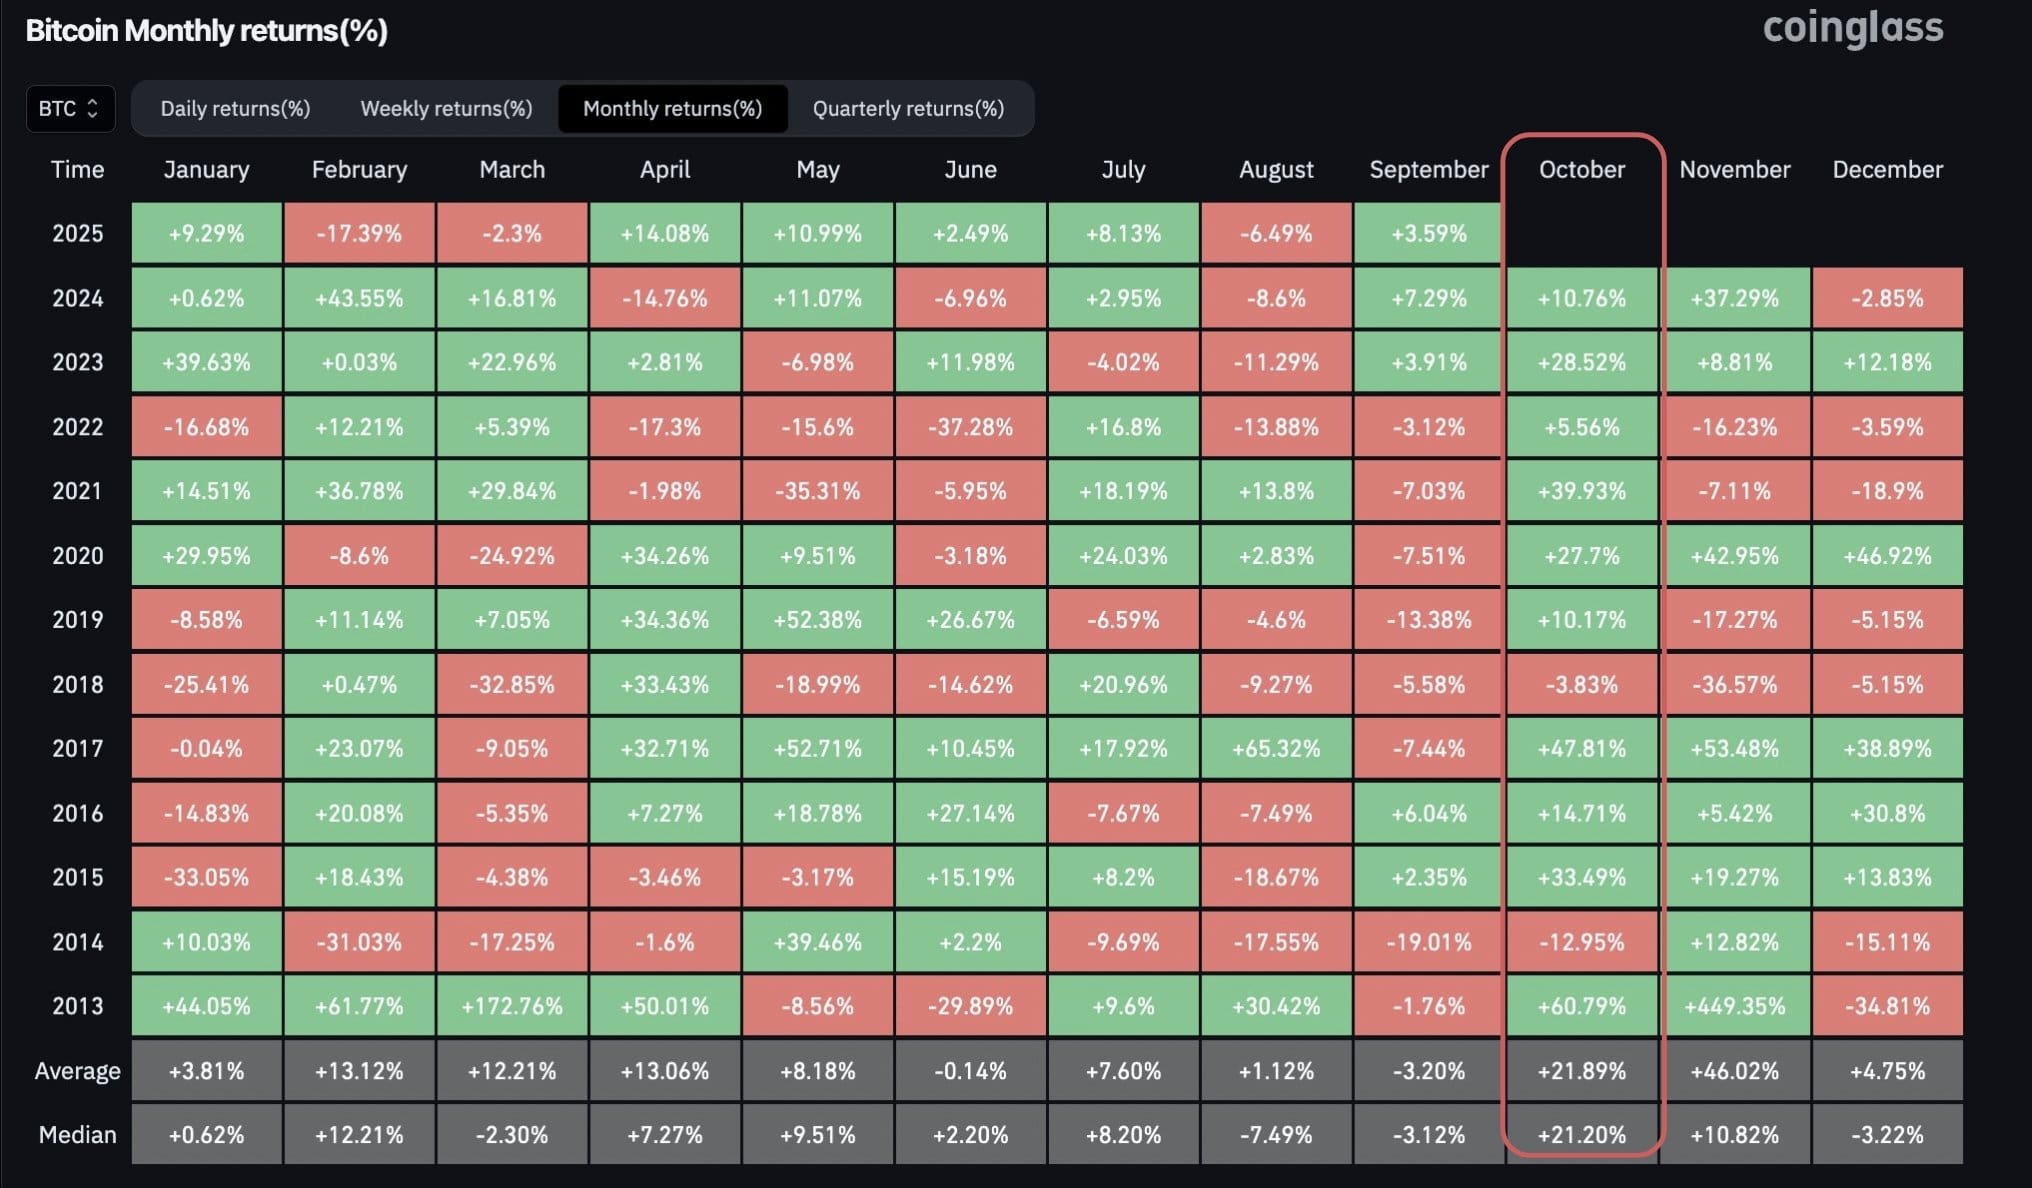The height and width of the screenshot is (1188, 2032).
Task: Select the +60.79% October 2013 cell
Action: coord(1581,1006)
